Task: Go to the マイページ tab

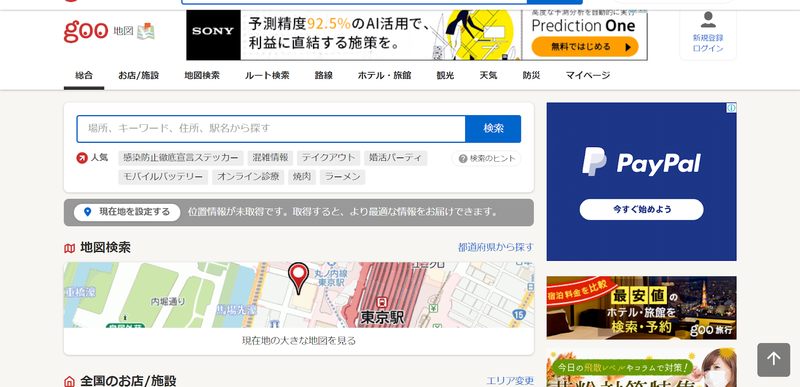Action: click(588, 75)
